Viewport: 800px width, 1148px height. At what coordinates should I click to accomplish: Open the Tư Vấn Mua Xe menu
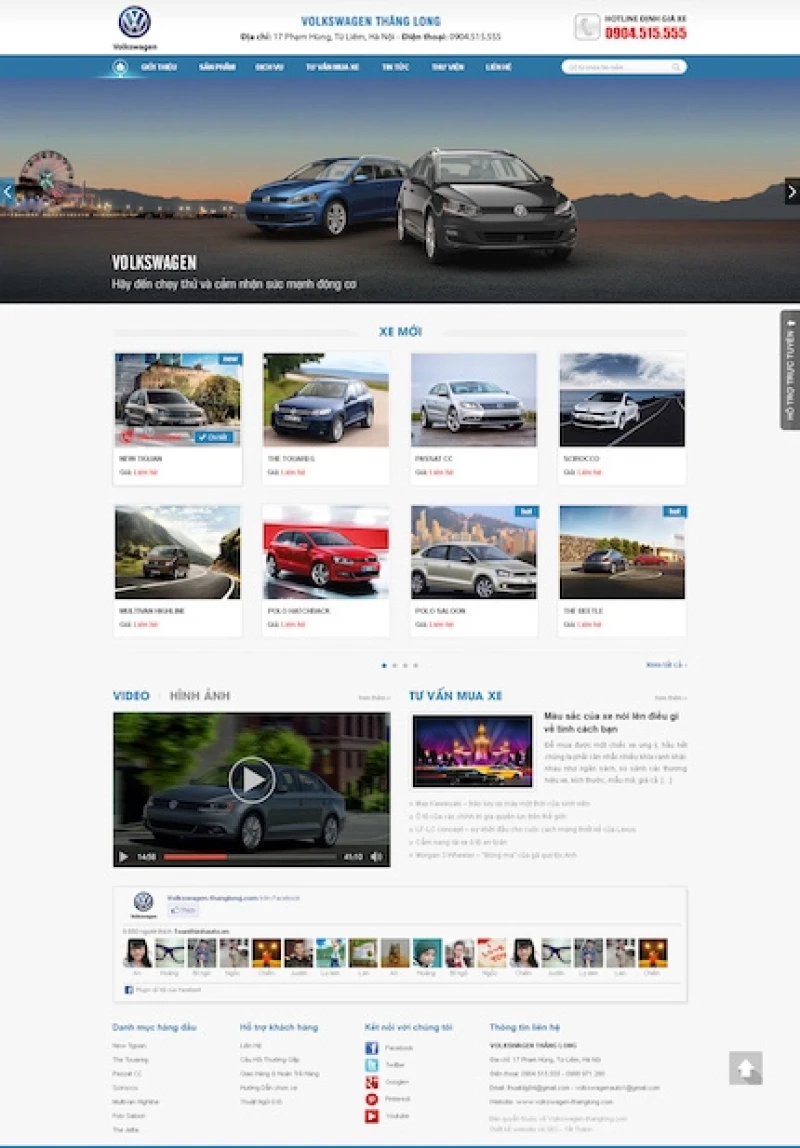(332, 68)
